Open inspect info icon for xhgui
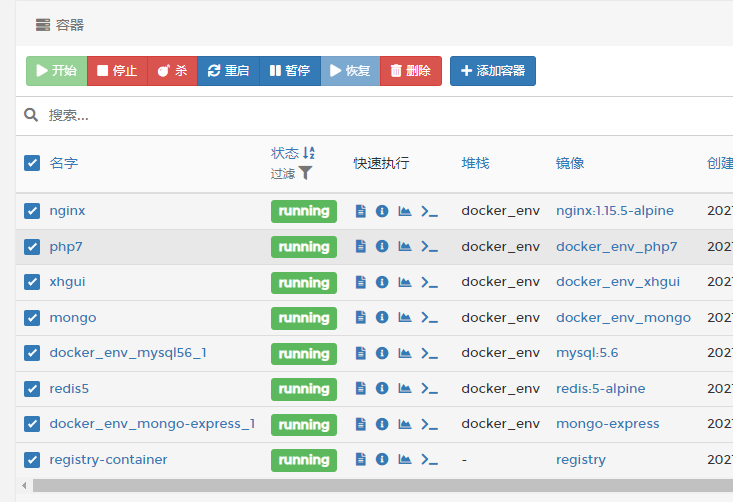 tap(382, 282)
